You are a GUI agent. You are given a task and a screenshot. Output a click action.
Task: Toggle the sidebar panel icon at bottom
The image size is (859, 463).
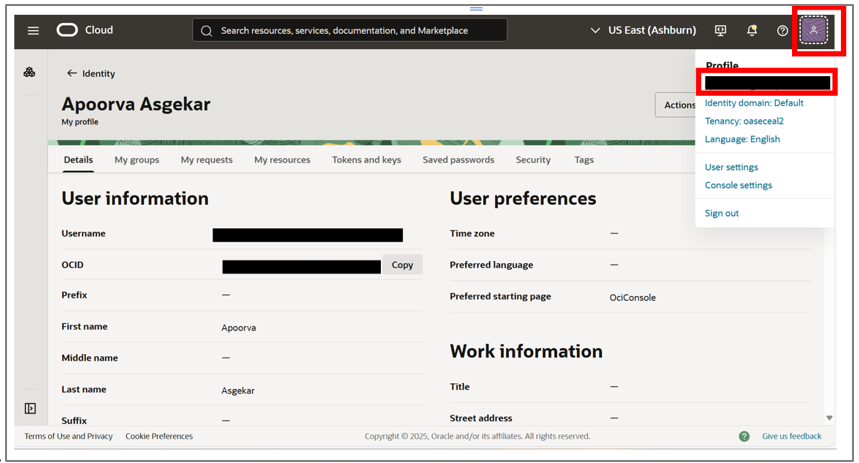click(x=30, y=408)
